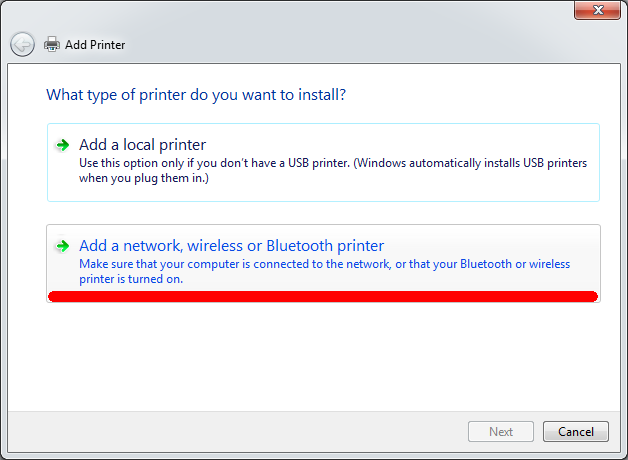Click the back arrow button

(x=22, y=44)
